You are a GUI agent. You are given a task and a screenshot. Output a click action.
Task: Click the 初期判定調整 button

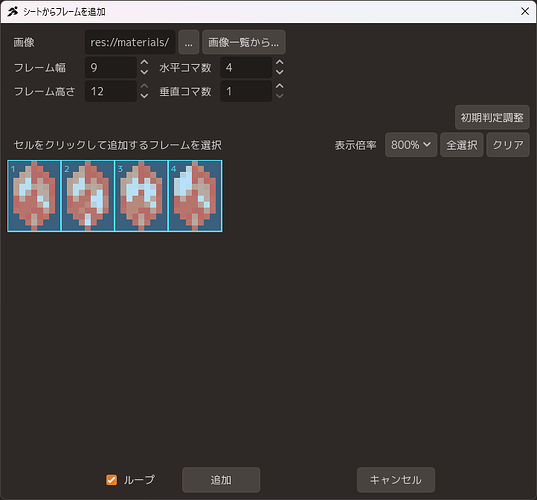[x=492, y=117]
